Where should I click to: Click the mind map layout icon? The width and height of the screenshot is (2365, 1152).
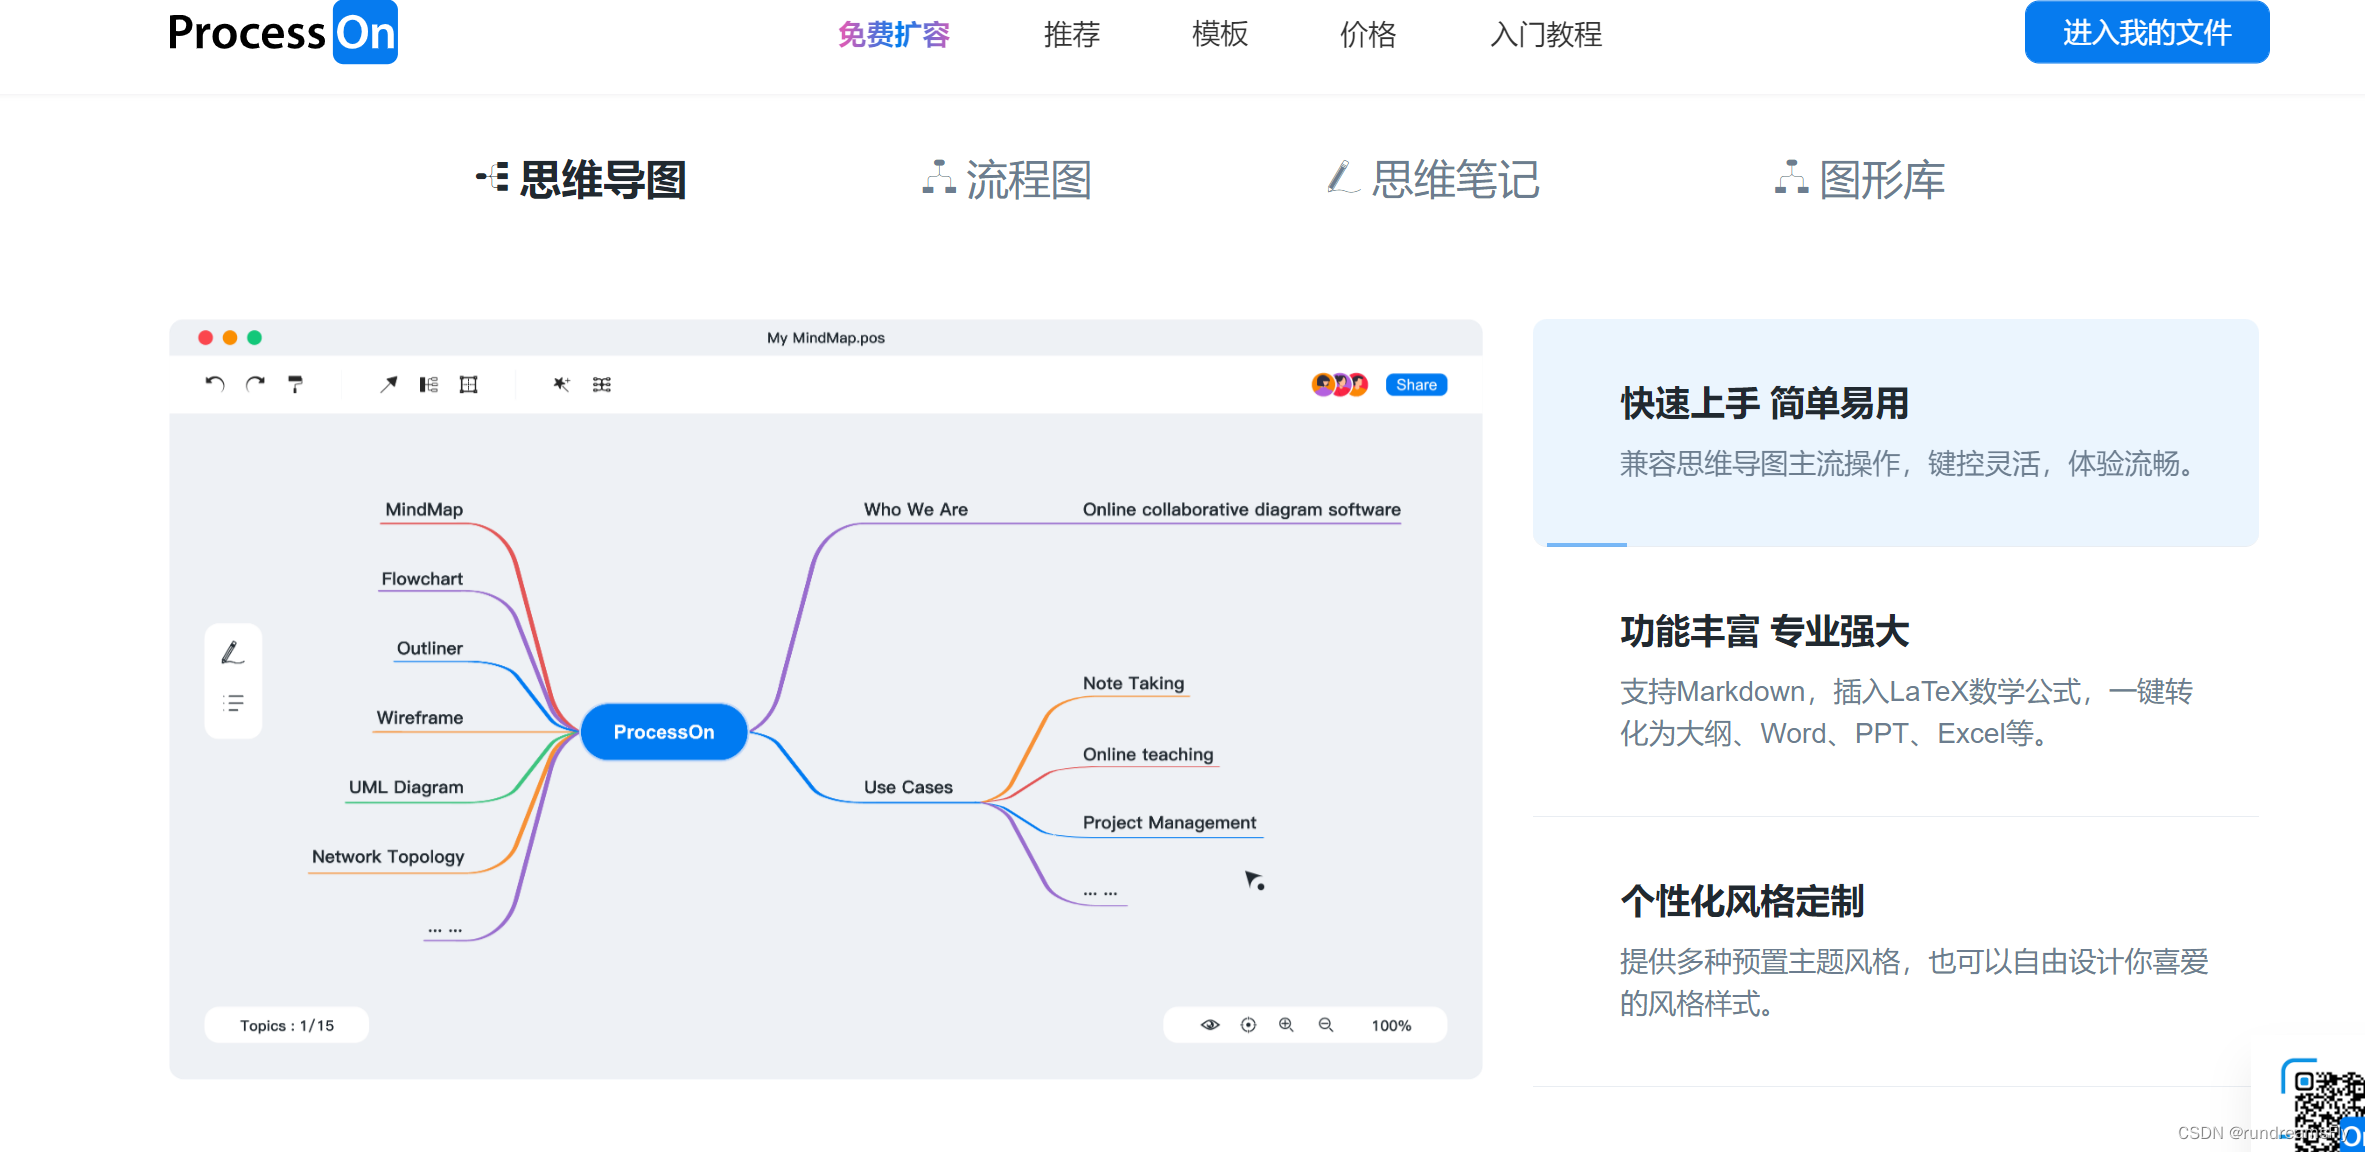[601, 384]
